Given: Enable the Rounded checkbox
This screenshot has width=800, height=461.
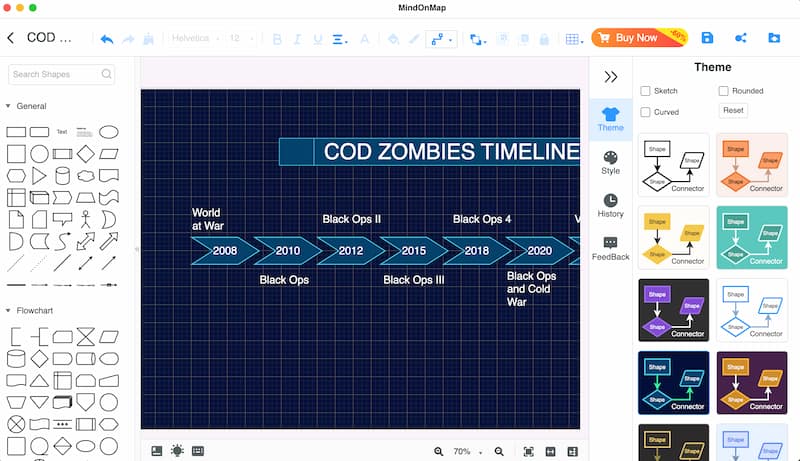Looking at the screenshot, I should click(x=723, y=91).
